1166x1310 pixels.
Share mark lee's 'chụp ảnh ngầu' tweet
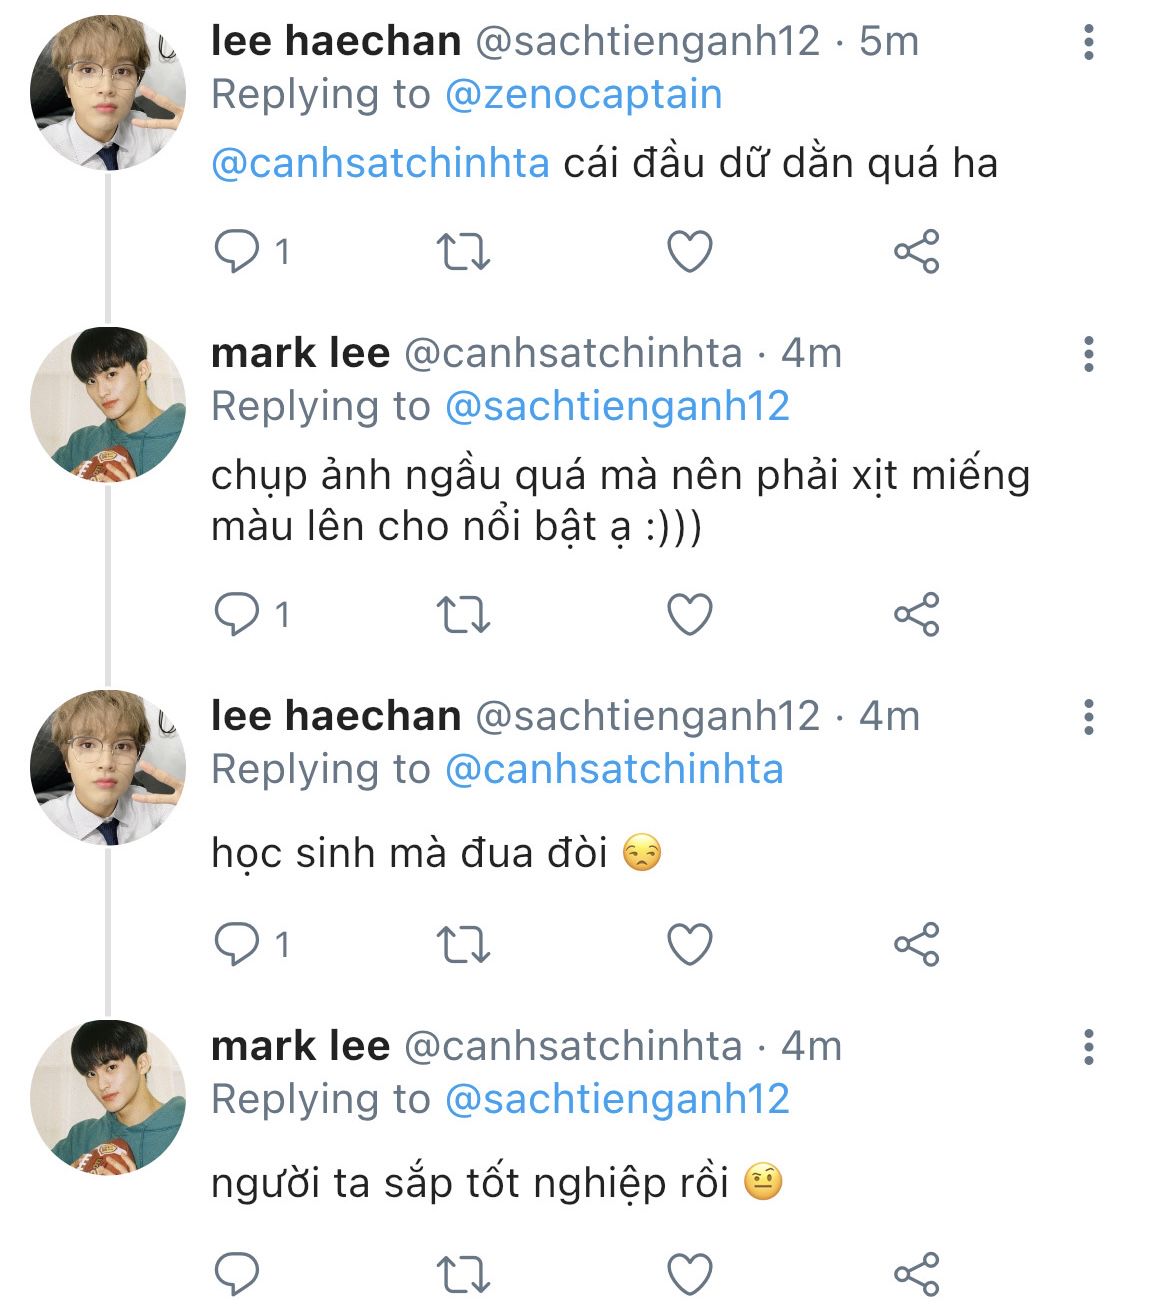(916, 614)
